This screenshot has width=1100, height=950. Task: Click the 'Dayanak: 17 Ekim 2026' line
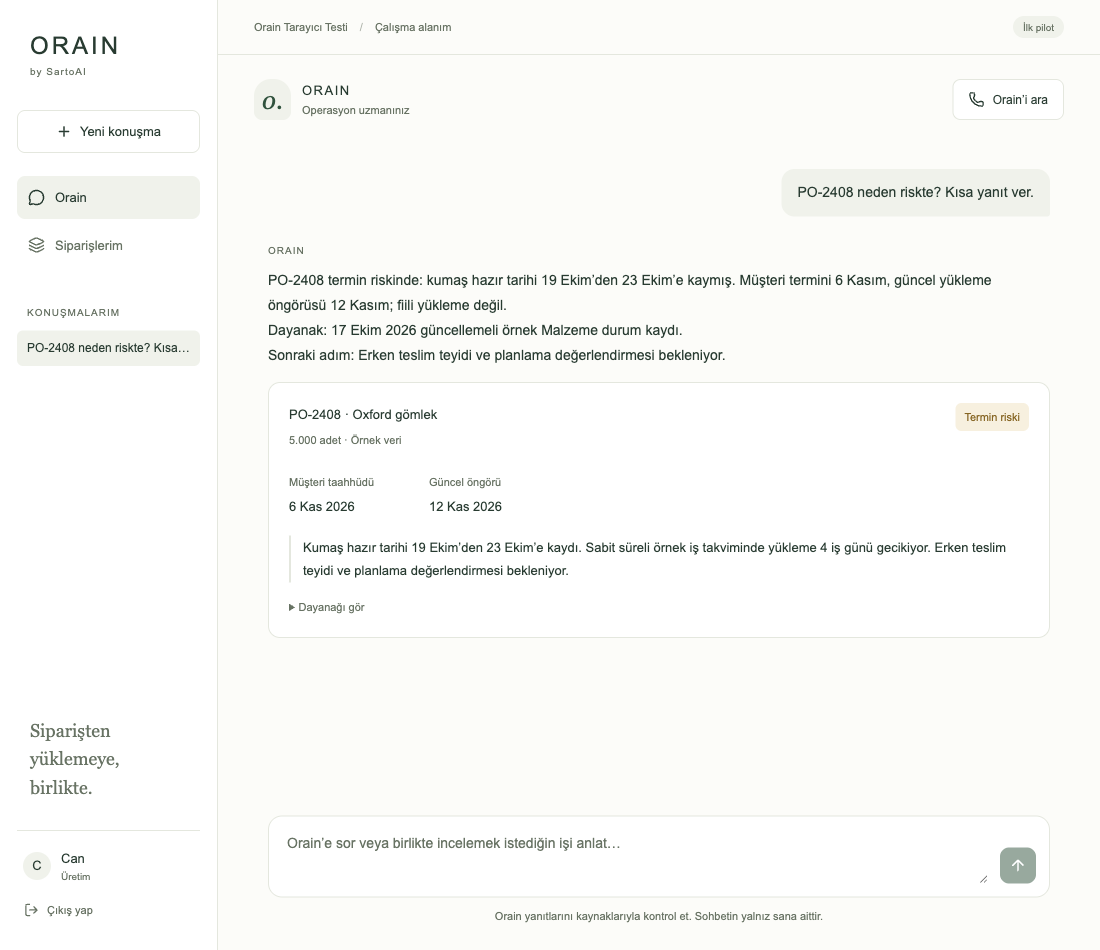tap(475, 330)
